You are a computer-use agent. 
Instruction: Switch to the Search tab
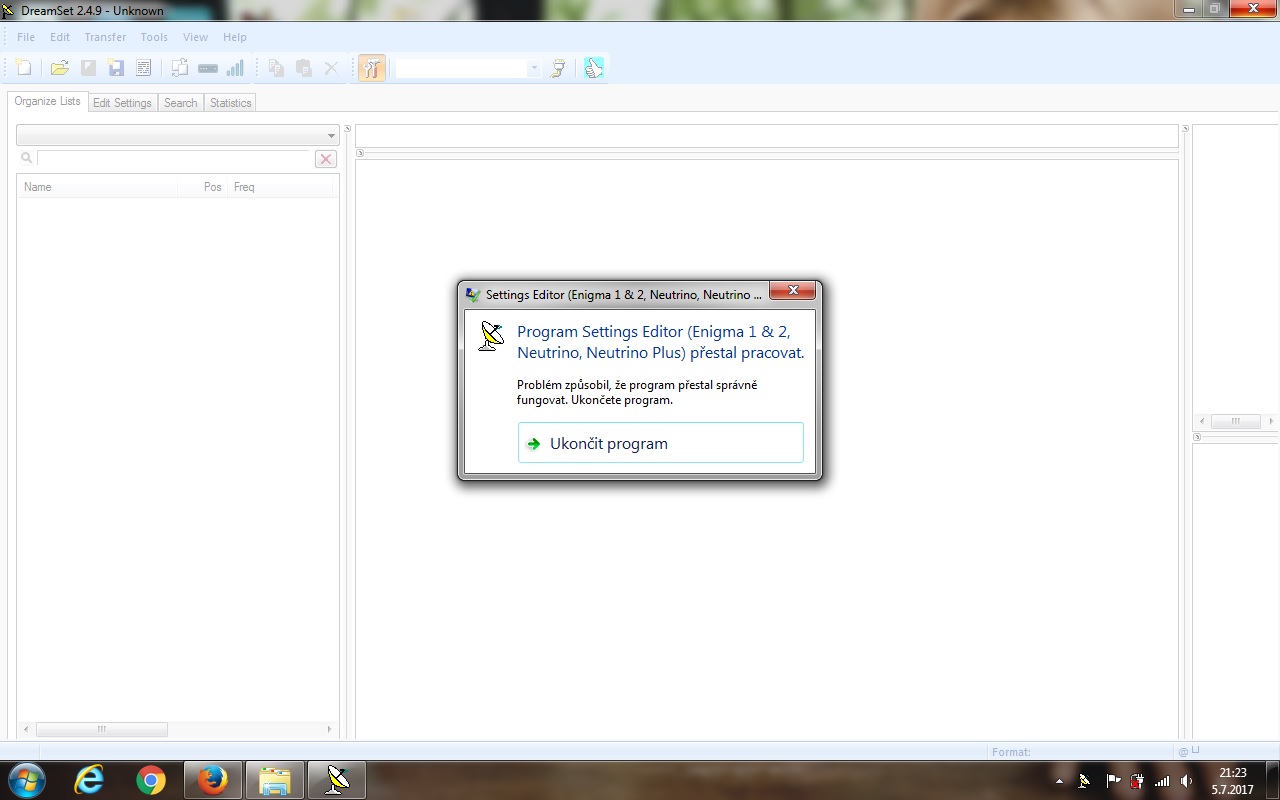[181, 103]
